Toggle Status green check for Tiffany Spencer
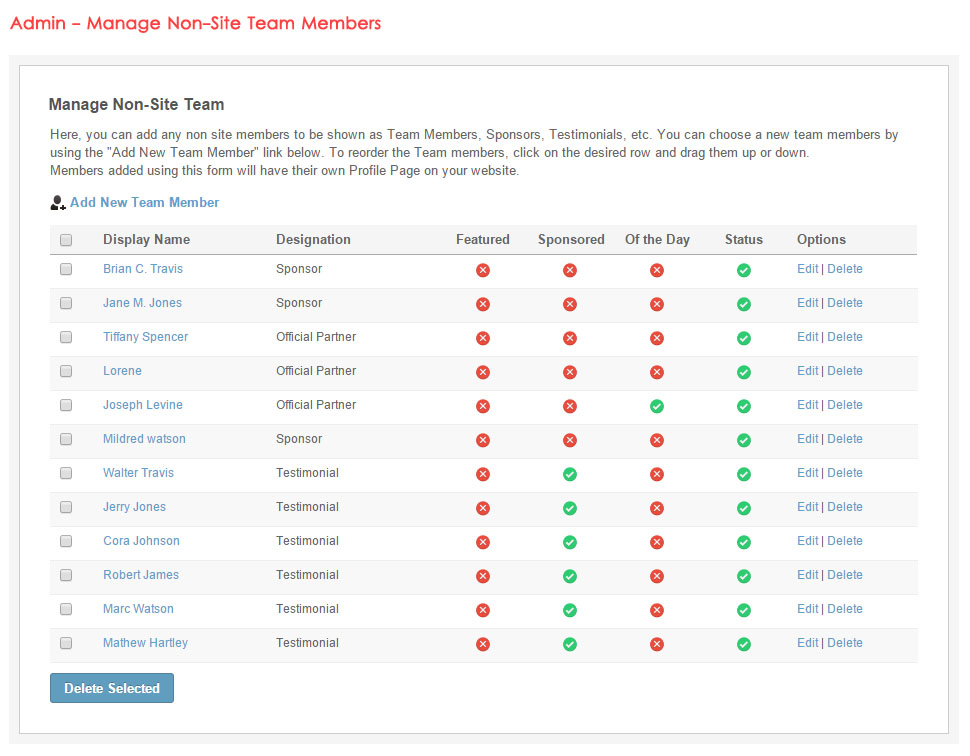970x756 pixels. 744,338
